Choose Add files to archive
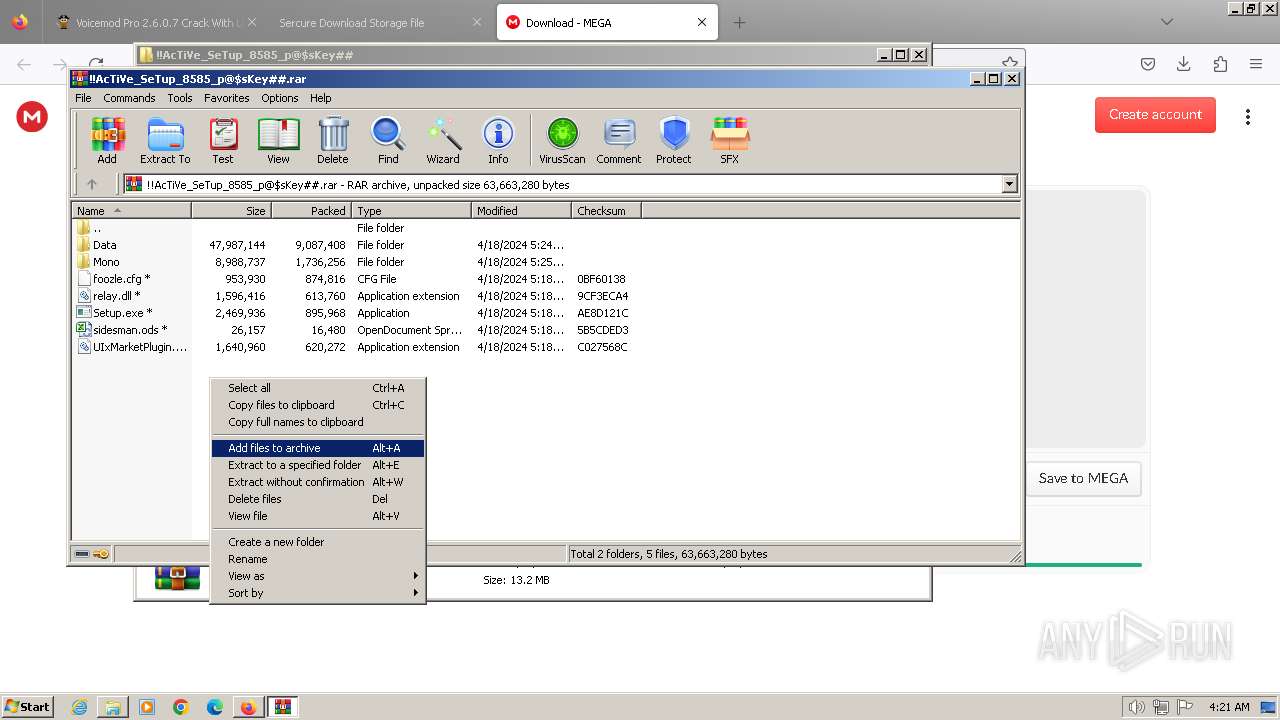This screenshot has width=1280, height=720. tap(318, 448)
